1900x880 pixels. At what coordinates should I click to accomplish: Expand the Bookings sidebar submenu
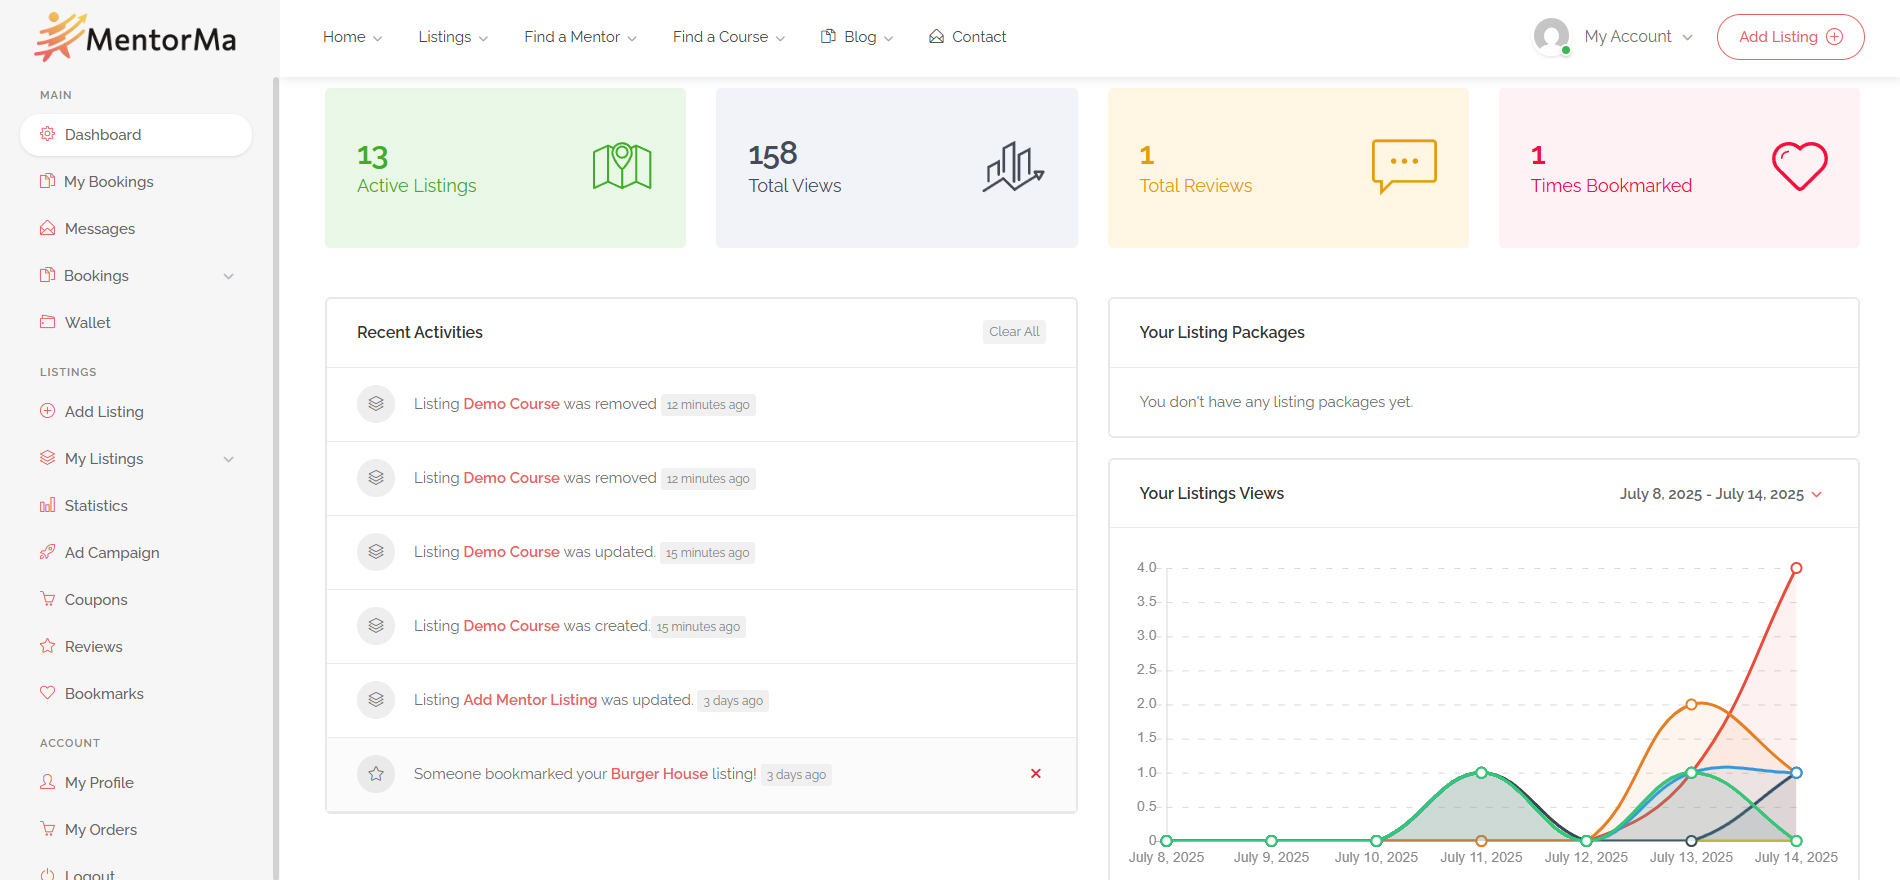[x=228, y=276]
